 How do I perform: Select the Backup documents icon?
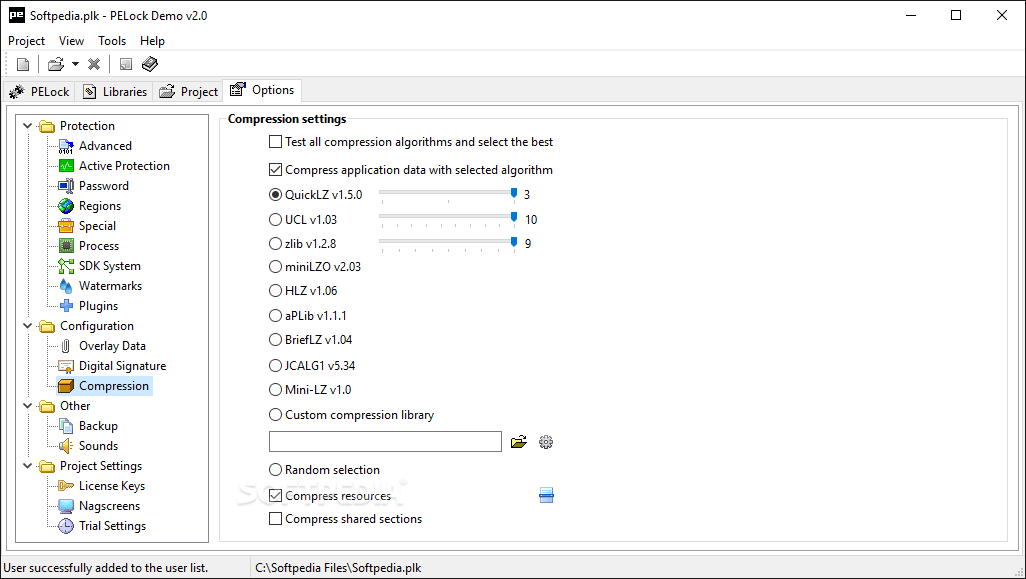66,426
